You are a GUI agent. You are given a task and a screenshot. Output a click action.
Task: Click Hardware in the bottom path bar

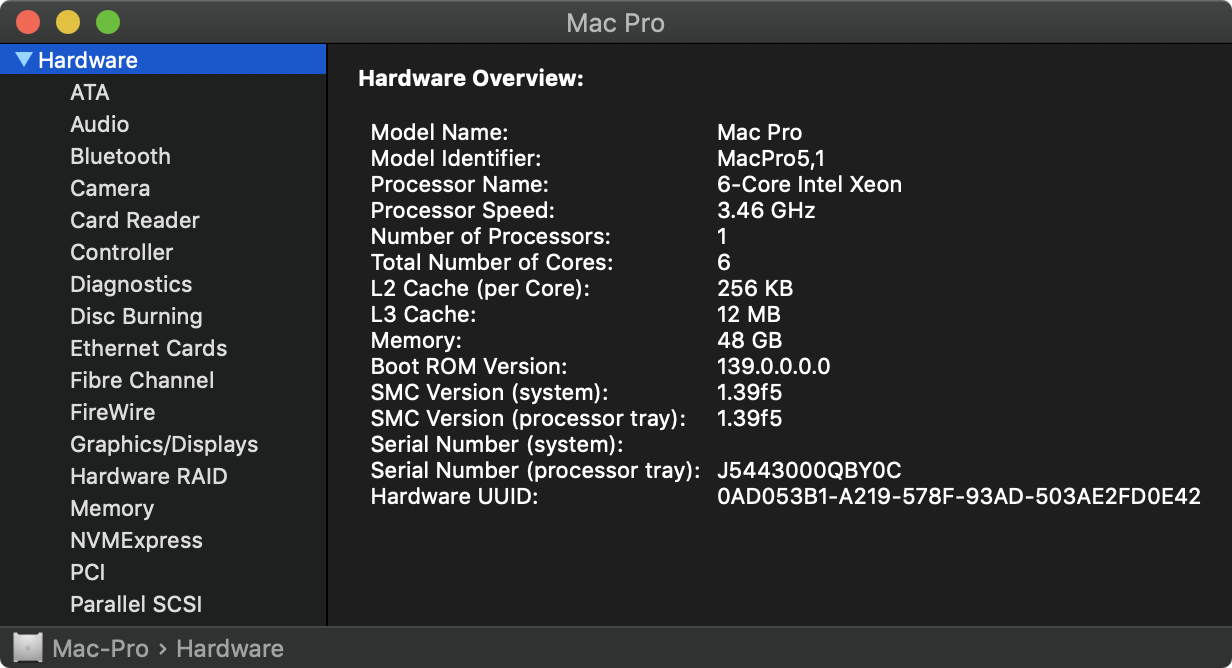click(230, 649)
